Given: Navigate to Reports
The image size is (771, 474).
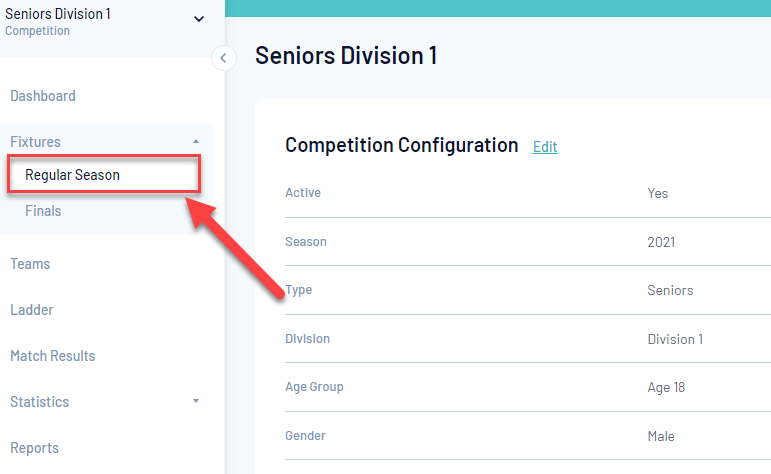Looking at the screenshot, I should (x=35, y=448).
